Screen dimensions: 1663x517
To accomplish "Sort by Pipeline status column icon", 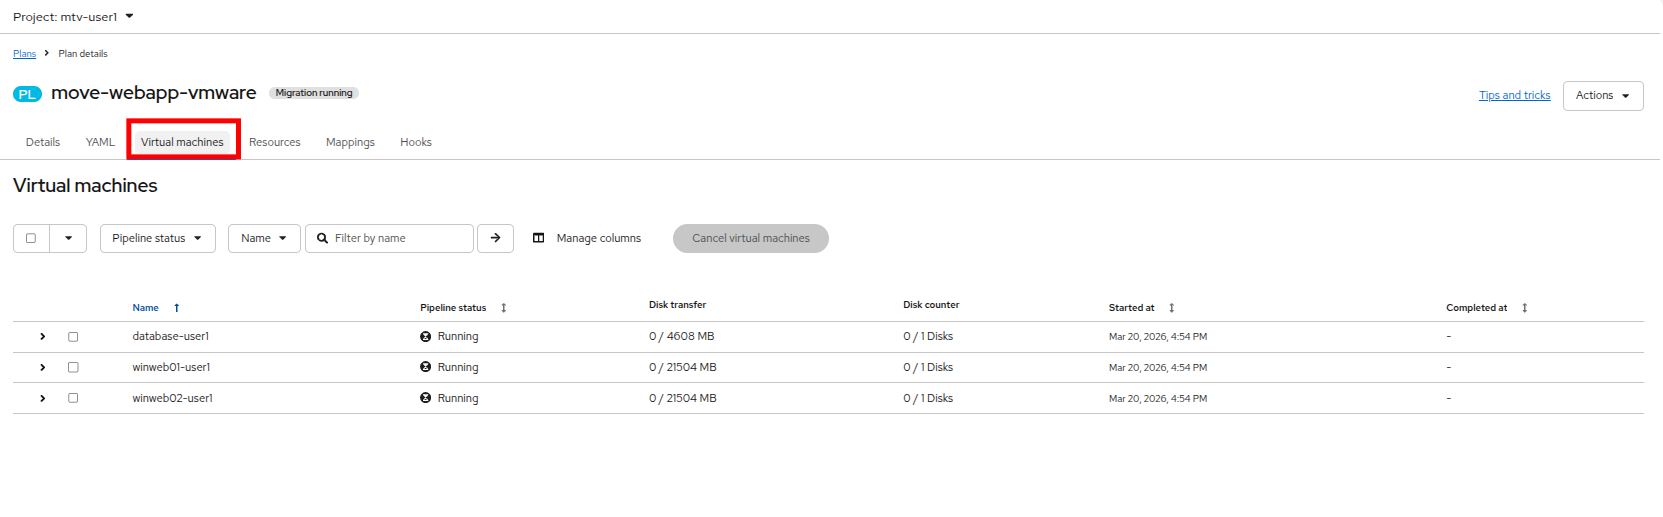I will pyautogui.click(x=504, y=308).
